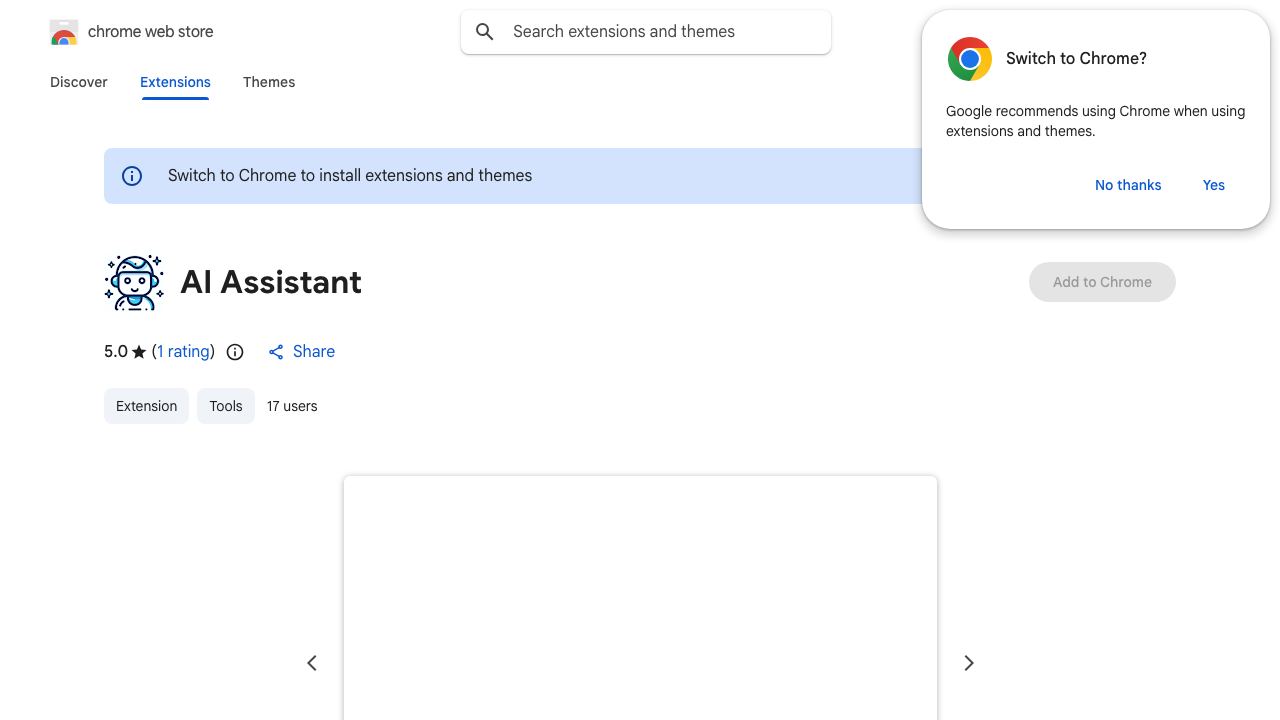Click the Chrome logo in the popup
The height and width of the screenshot is (720, 1280).
coord(970,59)
